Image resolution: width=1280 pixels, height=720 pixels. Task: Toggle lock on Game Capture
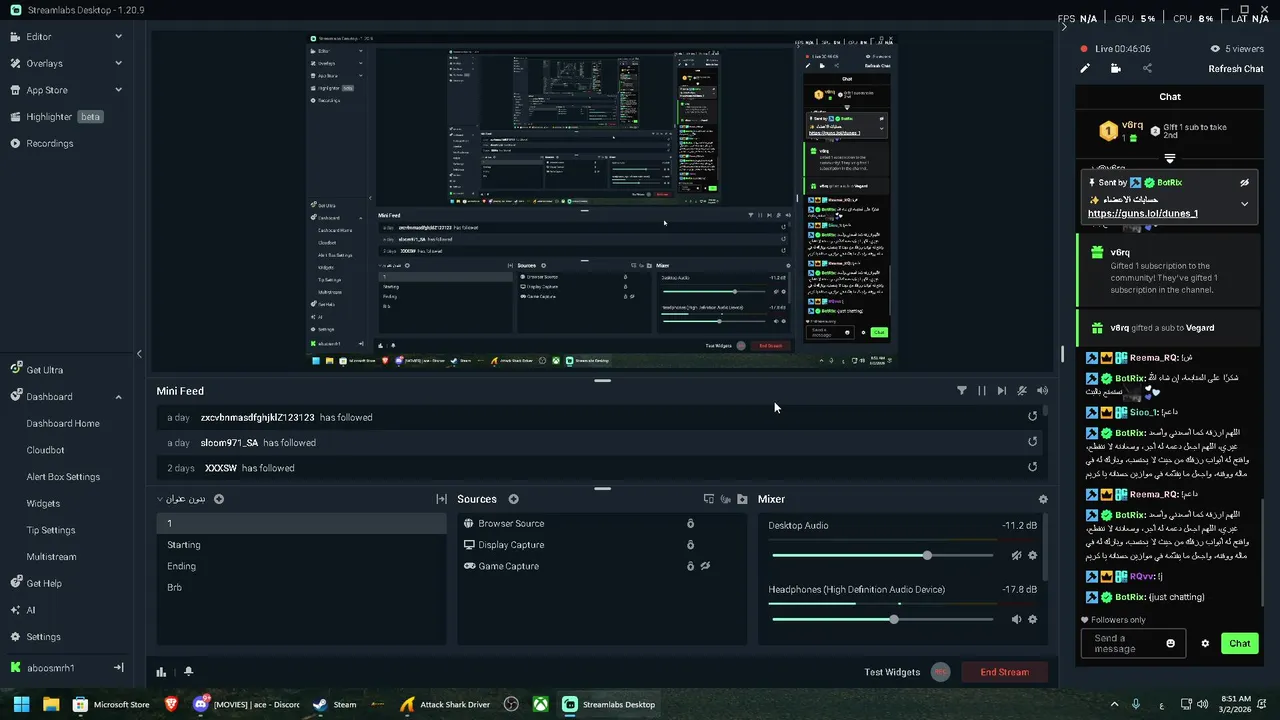pos(690,566)
